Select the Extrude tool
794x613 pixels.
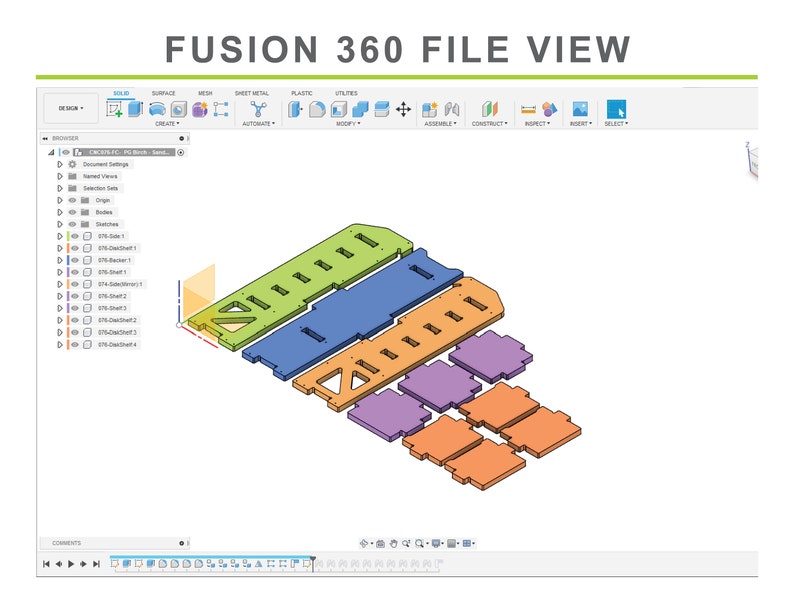(135, 109)
